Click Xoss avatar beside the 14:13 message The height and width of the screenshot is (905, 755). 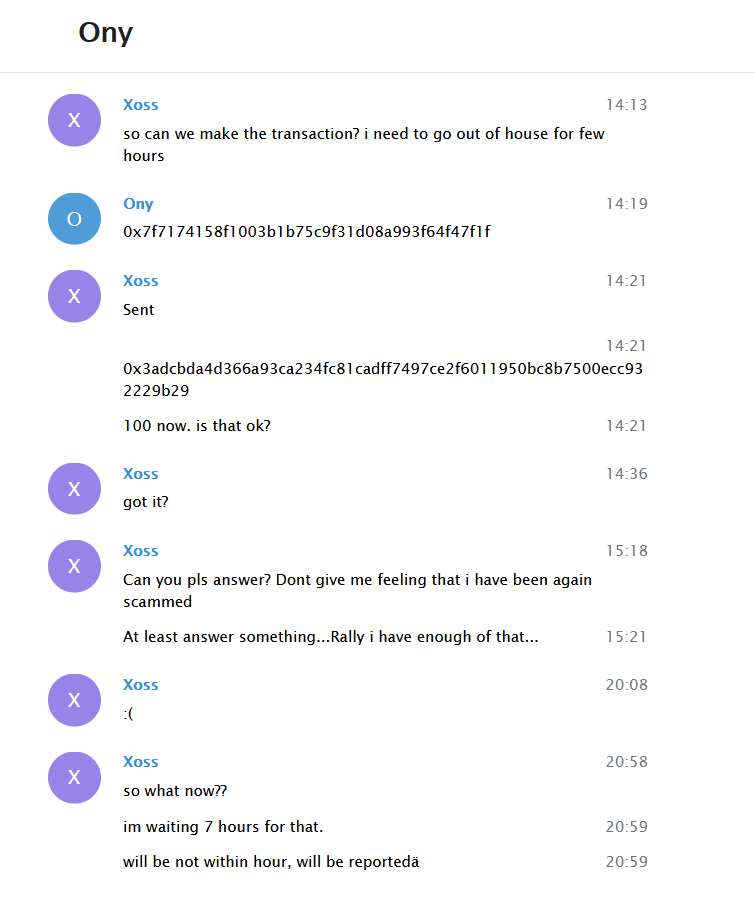coord(74,120)
